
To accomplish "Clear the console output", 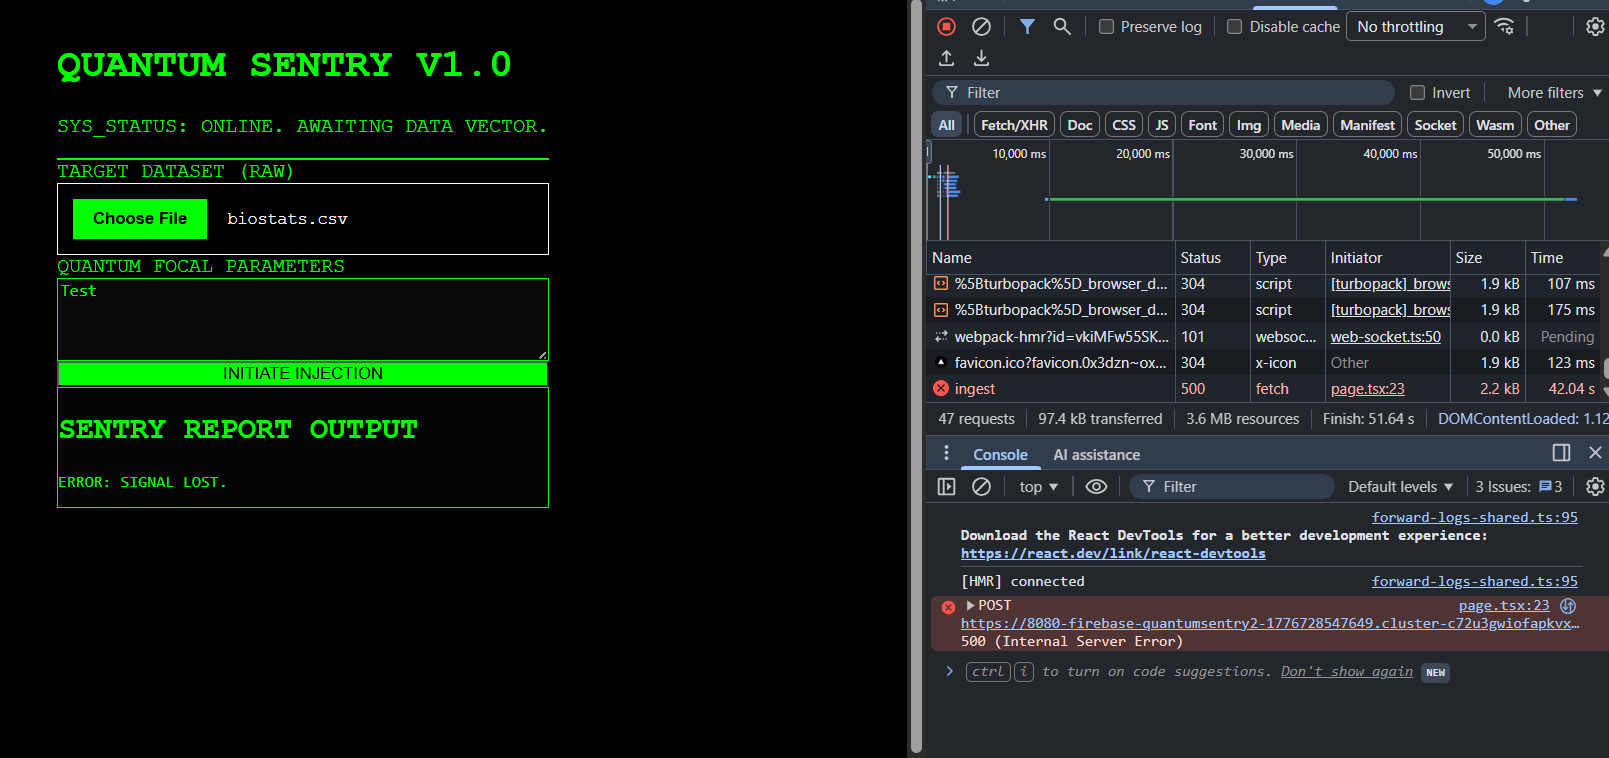I will pos(981,487).
